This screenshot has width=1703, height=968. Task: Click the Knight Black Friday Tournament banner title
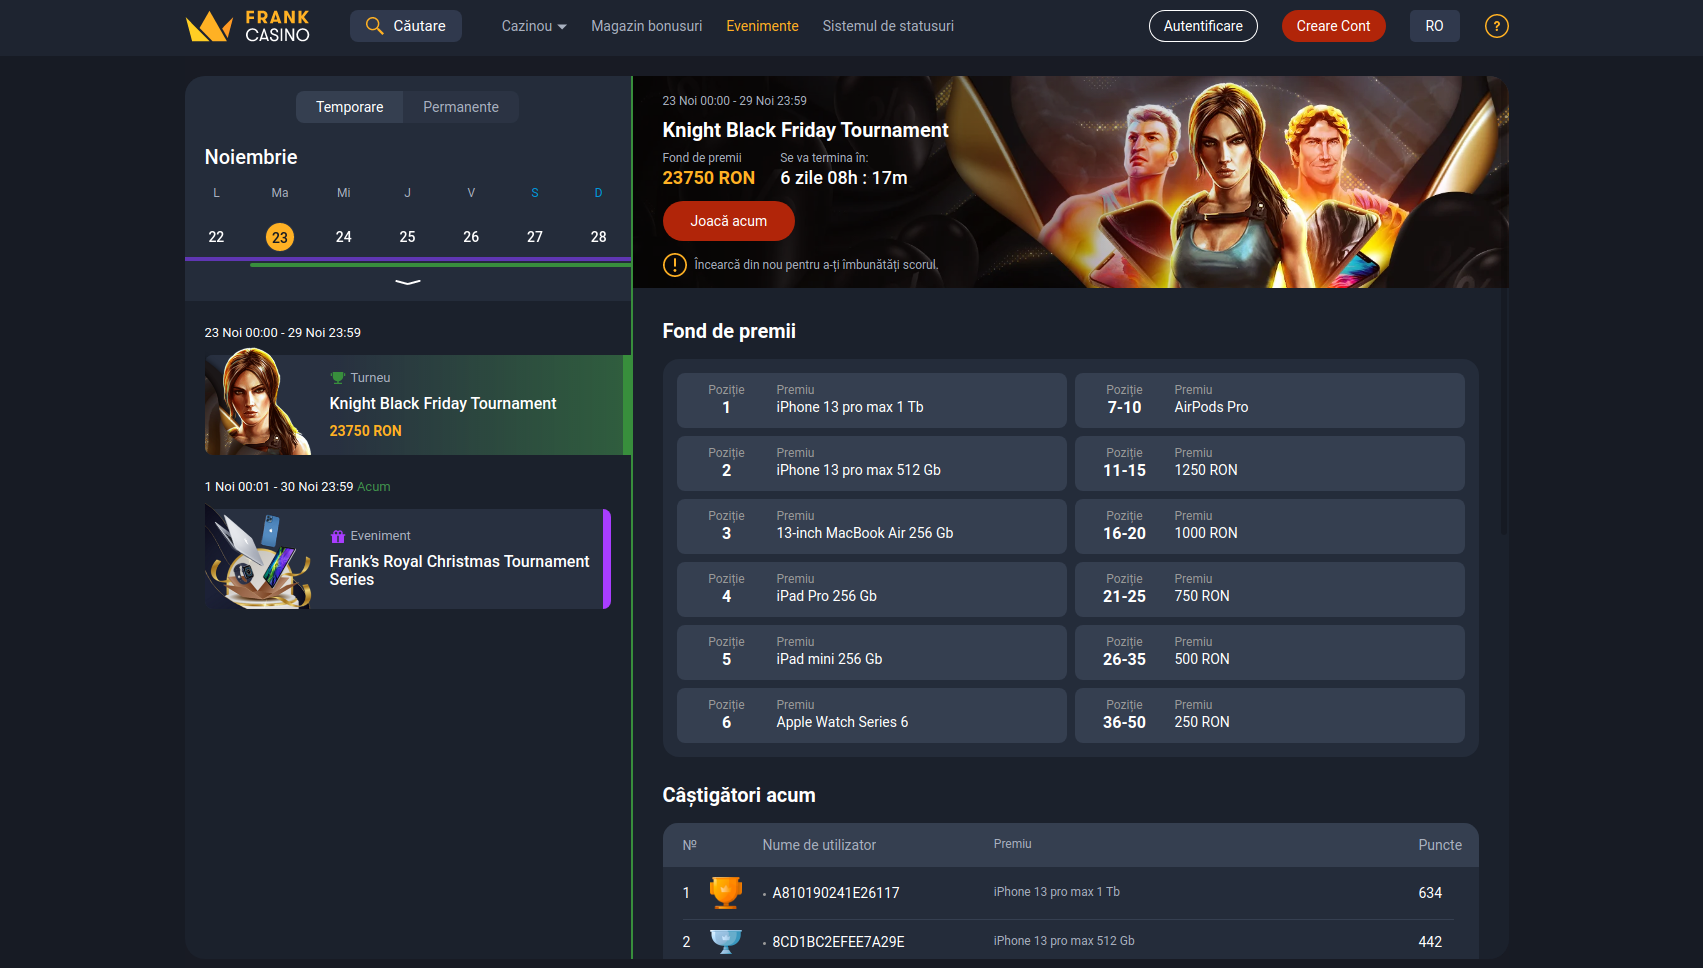tap(805, 130)
